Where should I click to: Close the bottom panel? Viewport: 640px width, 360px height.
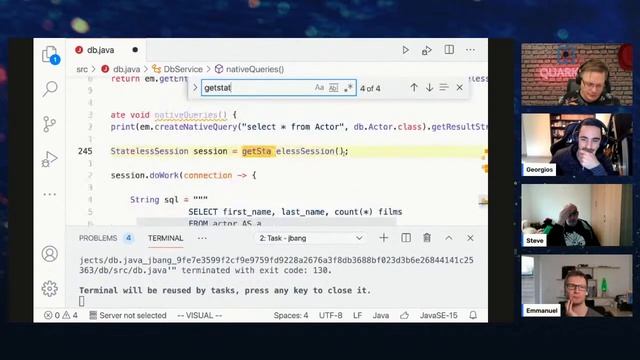[x=470, y=238]
